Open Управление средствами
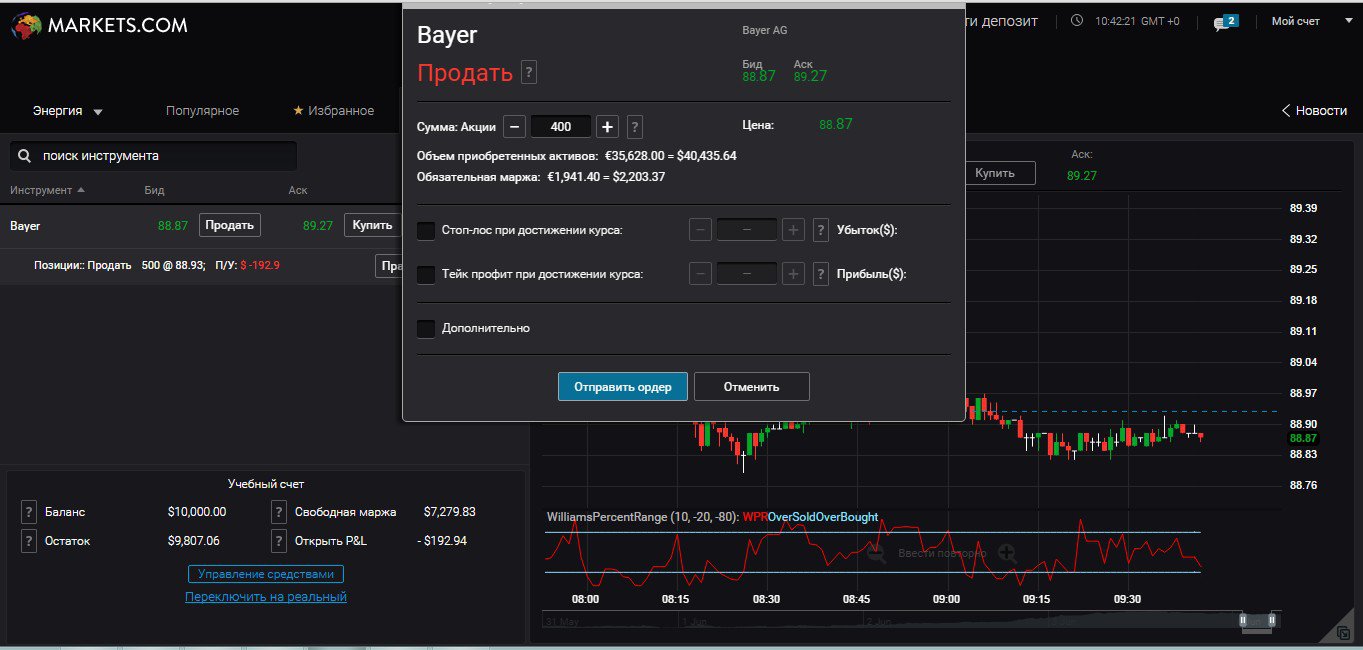Viewport: 1363px width, 650px height. (x=266, y=574)
